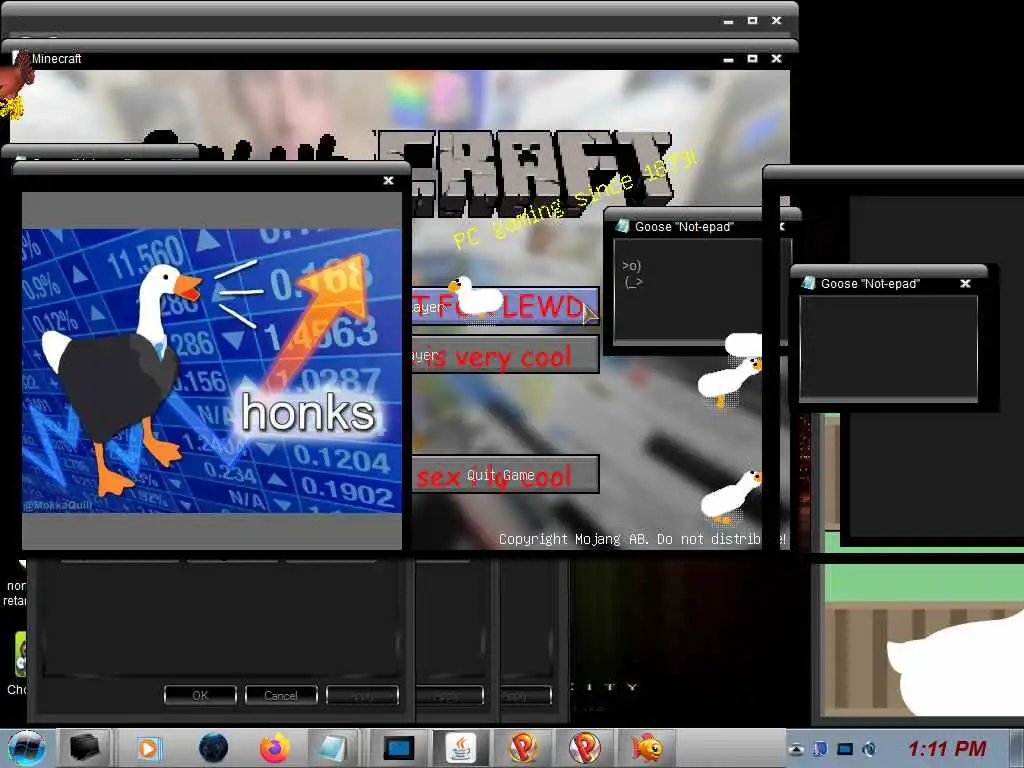Open the notepad sheet taskbar icon
Image resolution: width=1024 pixels, height=768 pixels.
[x=334, y=748]
